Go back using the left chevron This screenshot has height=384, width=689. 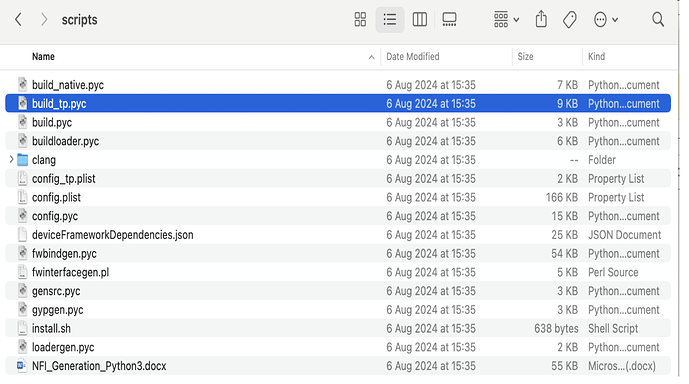(18, 20)
